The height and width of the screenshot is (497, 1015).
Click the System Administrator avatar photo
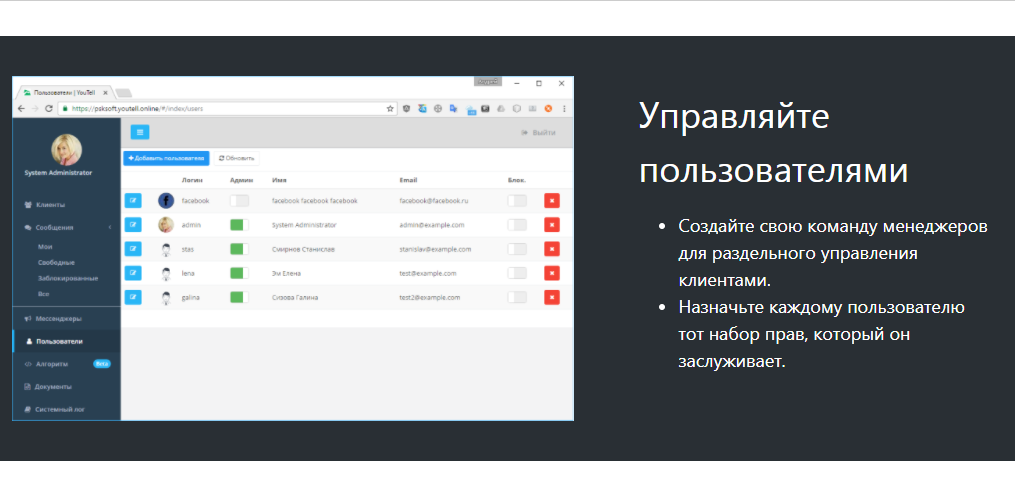[x=67, y=150]
